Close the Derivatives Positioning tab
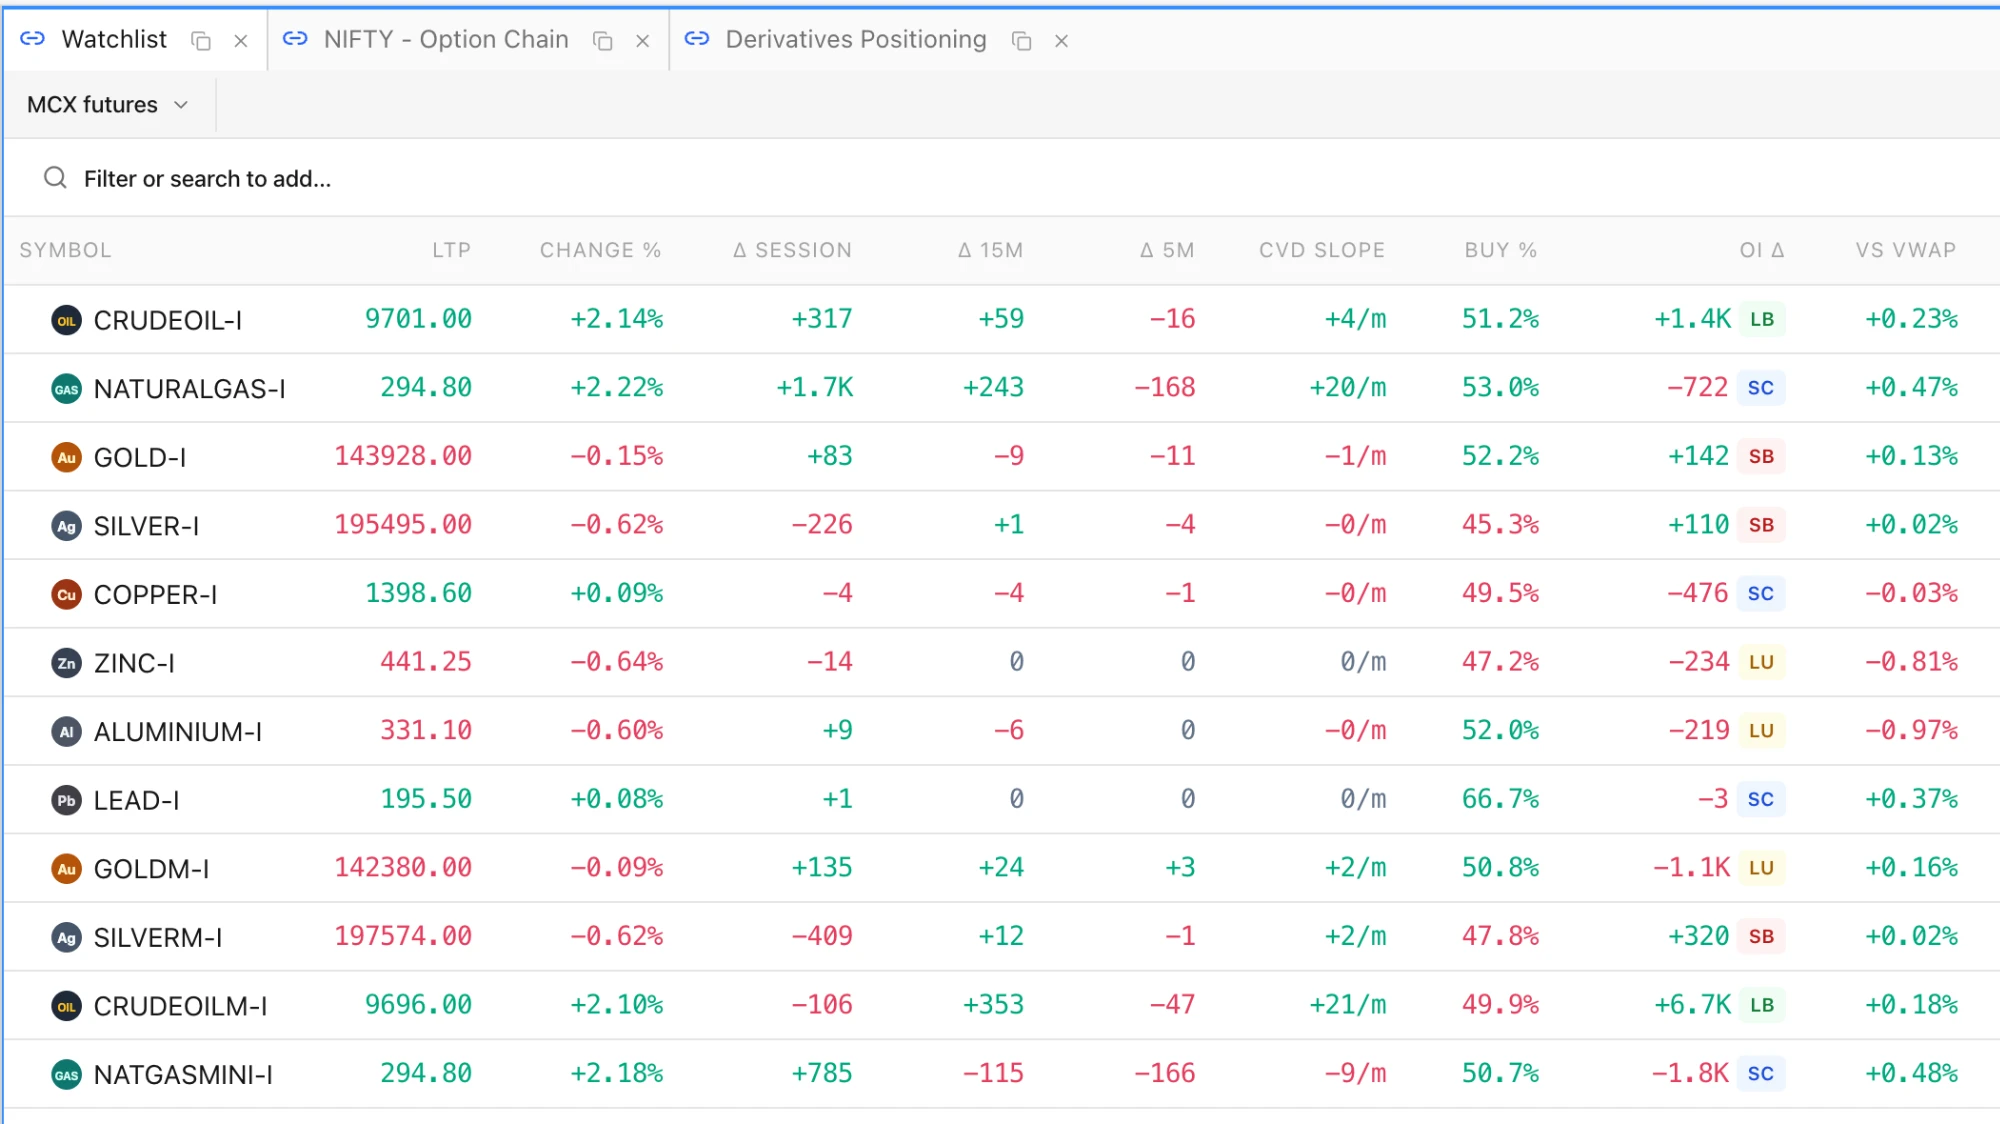Viewport: 2000px width, 1124px height. pyautogui.click(x=1062, y=41)
